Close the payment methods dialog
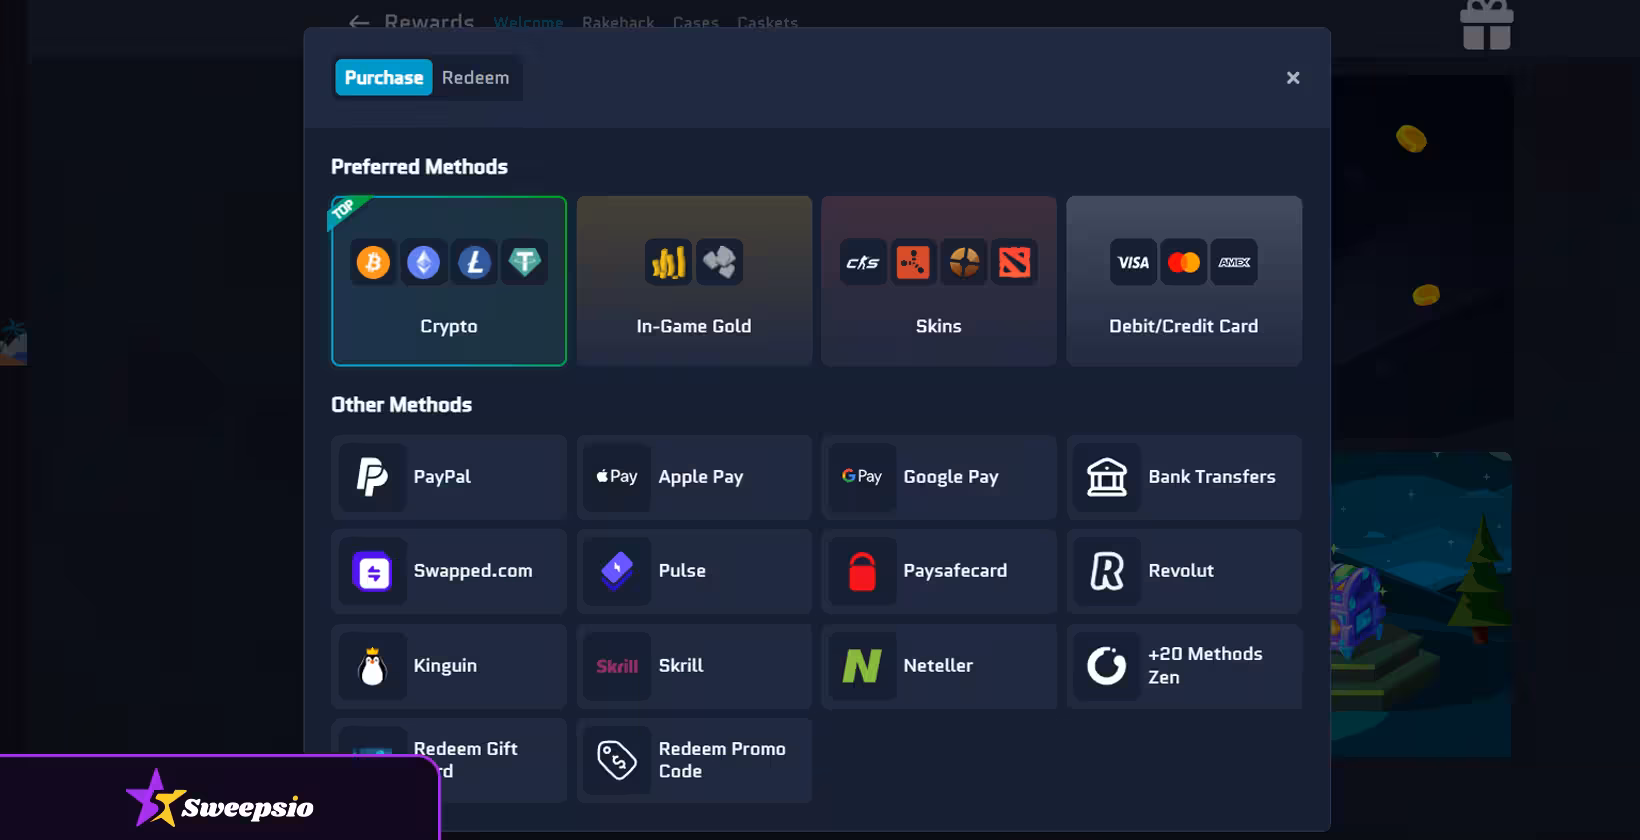The height and width of the screenshot is (840, 1640). pos(1293,78)
